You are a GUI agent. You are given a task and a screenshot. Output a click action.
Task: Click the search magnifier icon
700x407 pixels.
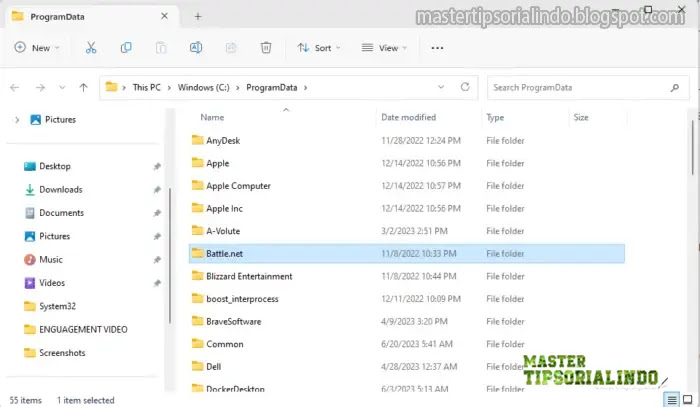tap(675, 88)
